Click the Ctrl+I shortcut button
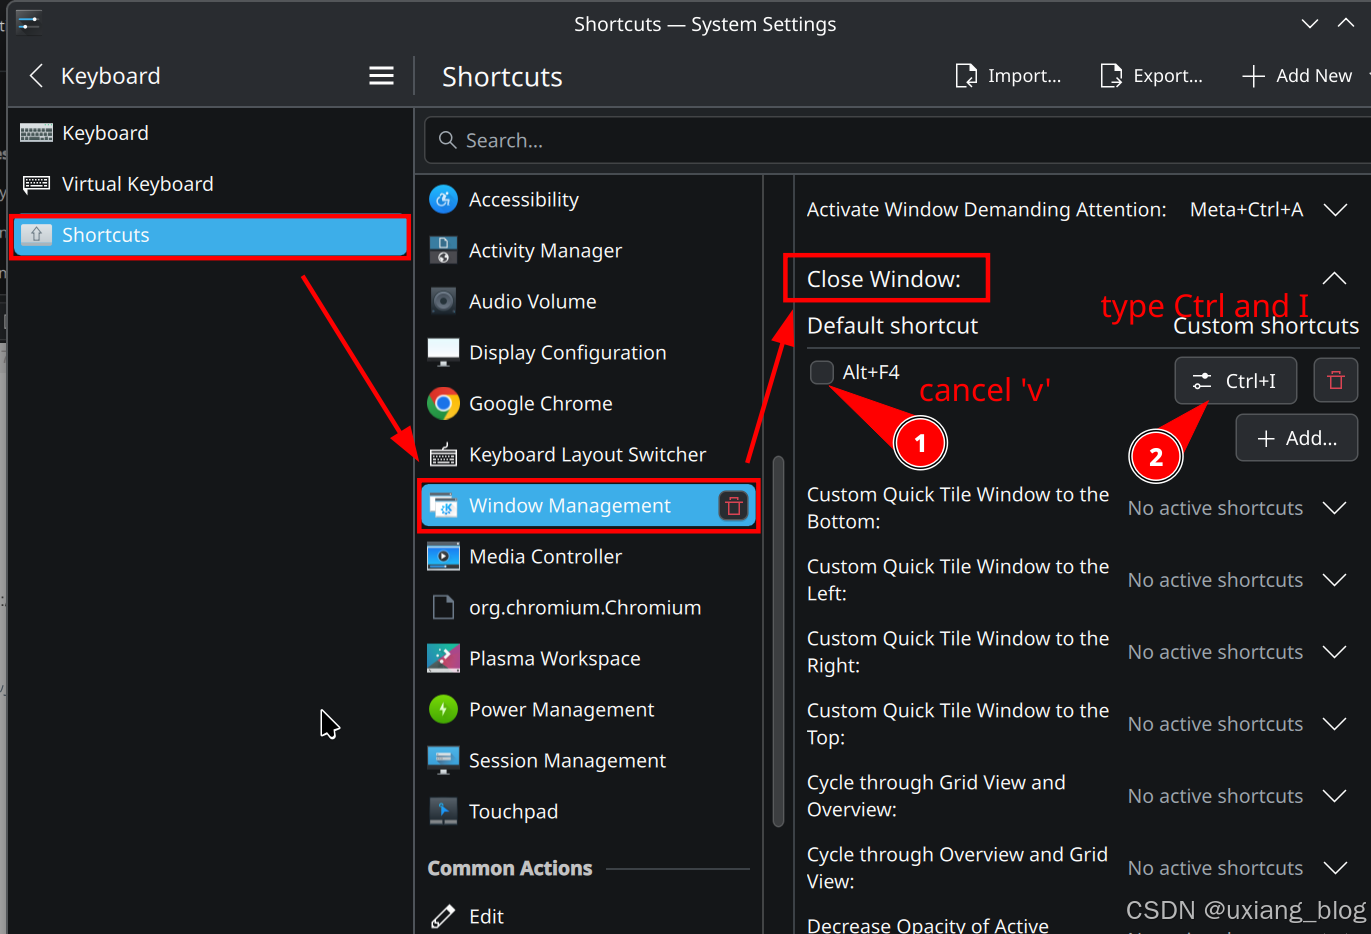Viewport: 1371px width, 934px height. [x=1235, y=380]
